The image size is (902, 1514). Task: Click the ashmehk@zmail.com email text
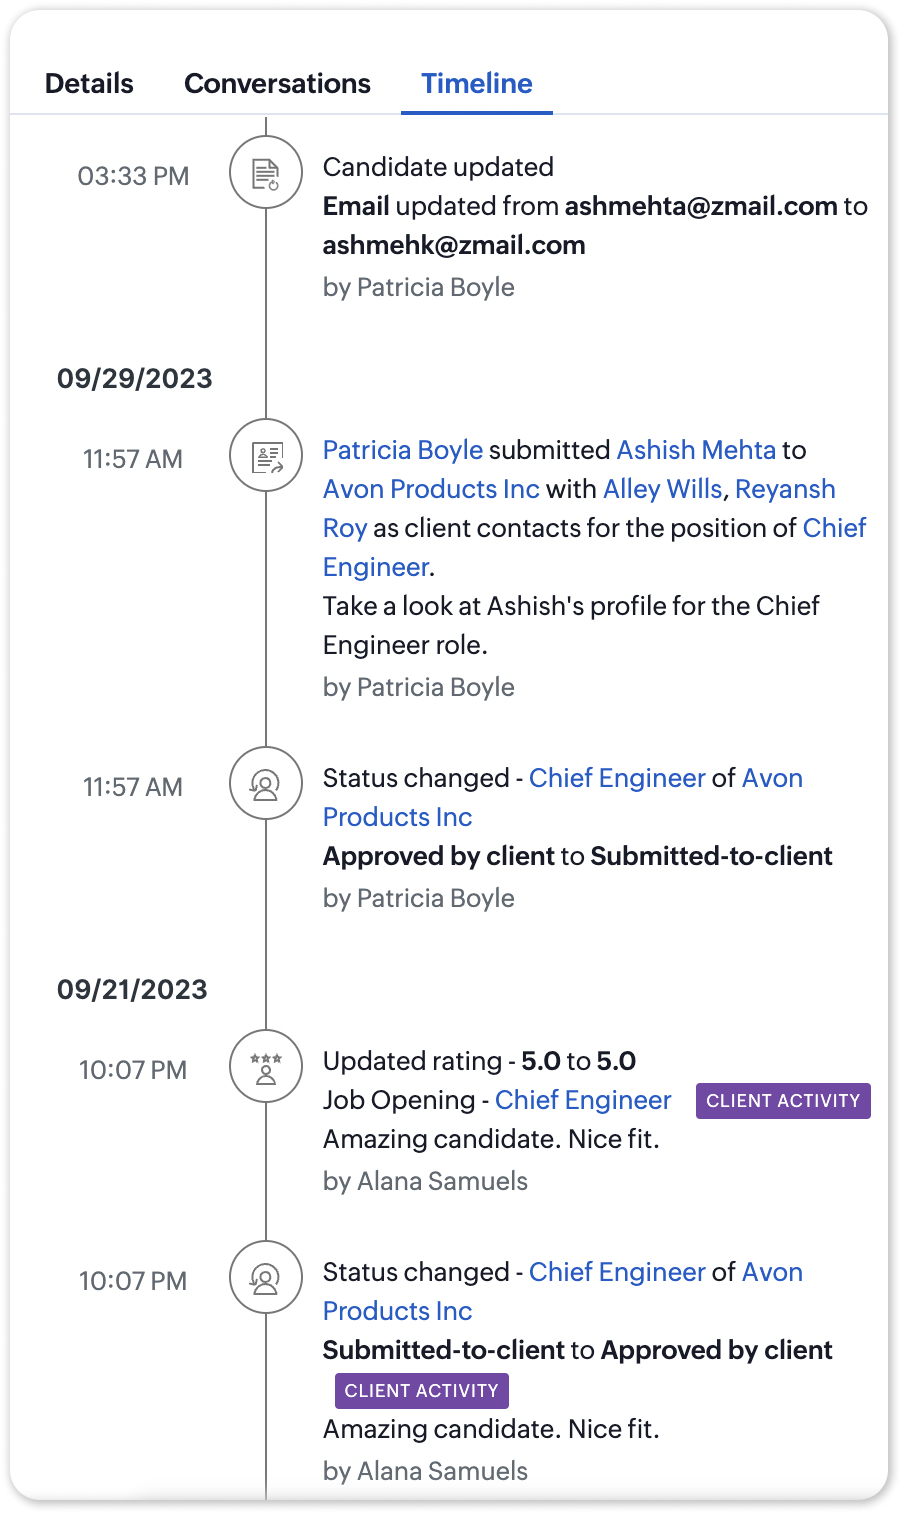[x=454, y=245]
